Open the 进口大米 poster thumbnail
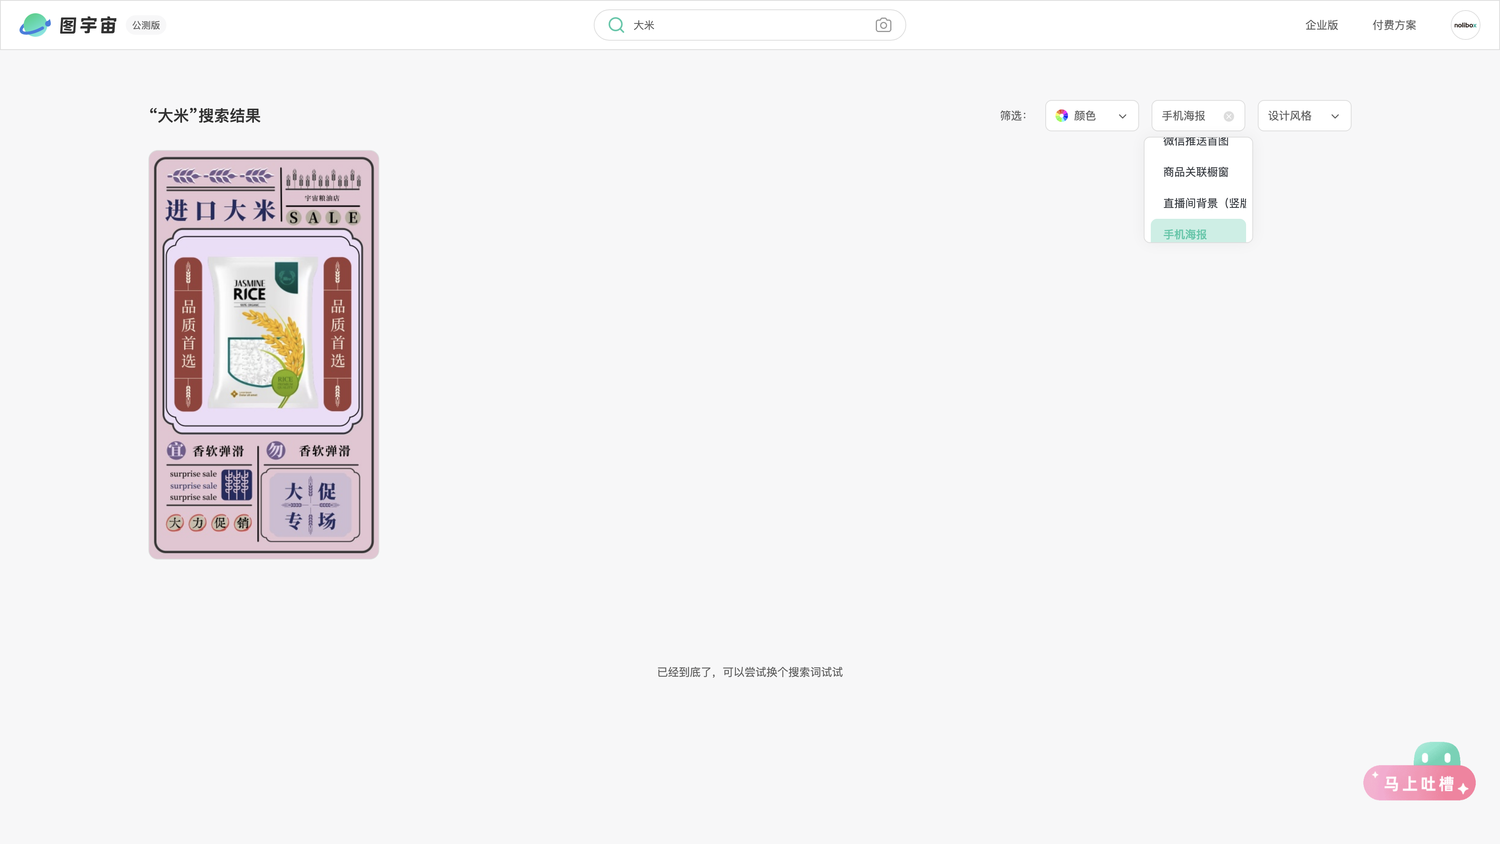 point(264,355)
